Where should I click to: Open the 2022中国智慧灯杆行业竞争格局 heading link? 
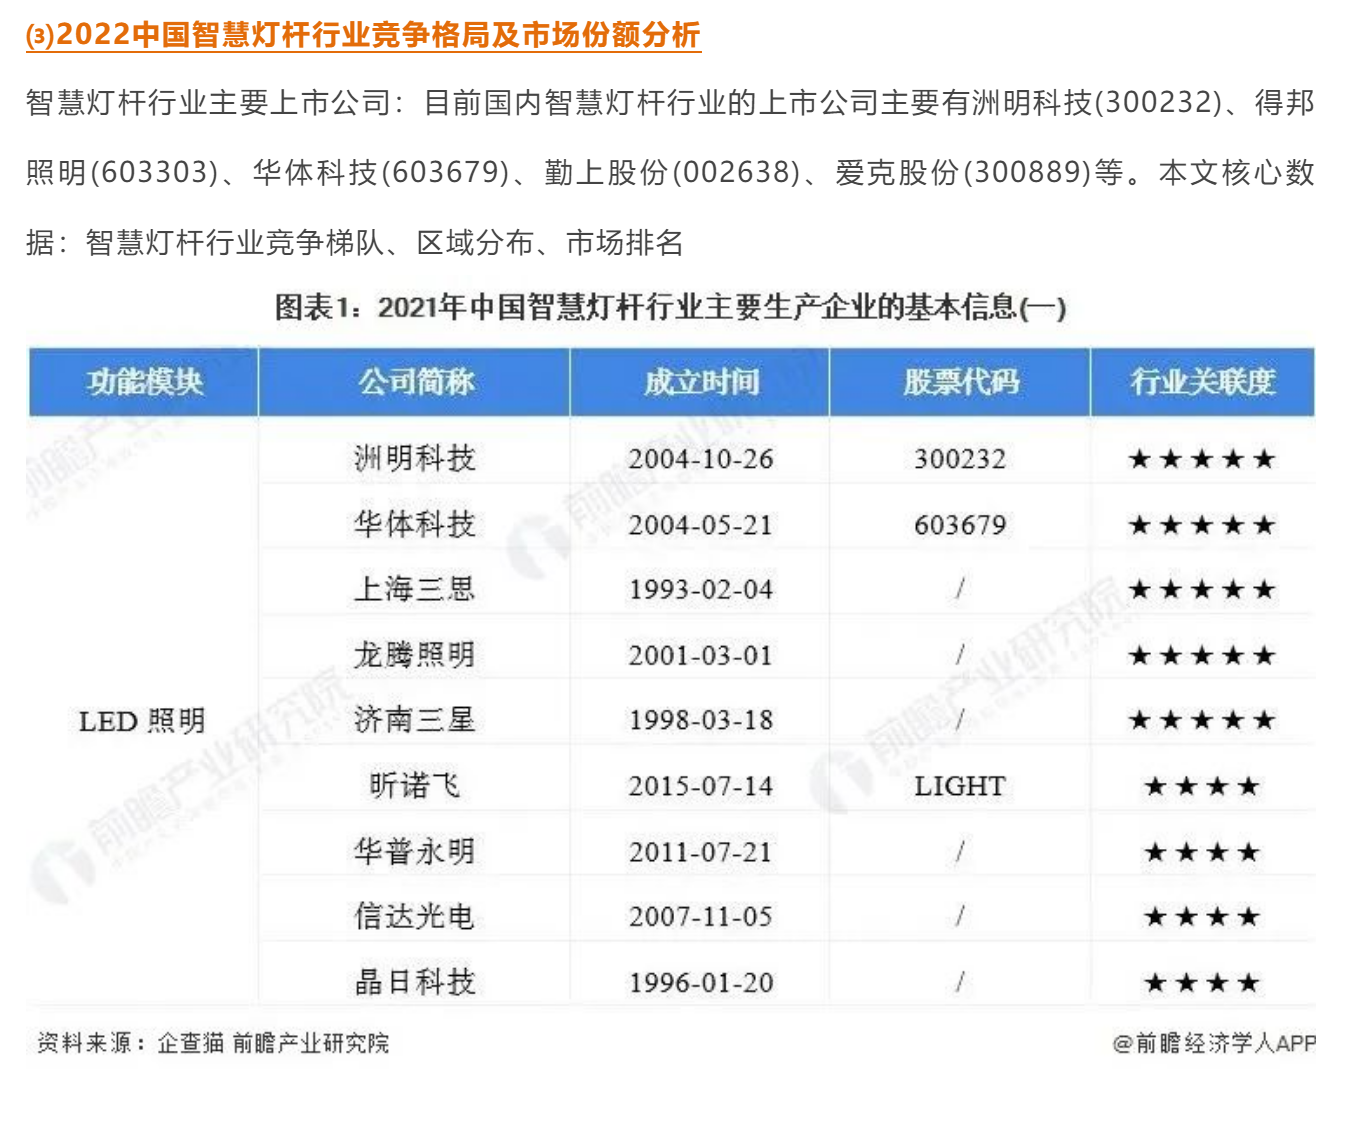[x=363, y=35]
